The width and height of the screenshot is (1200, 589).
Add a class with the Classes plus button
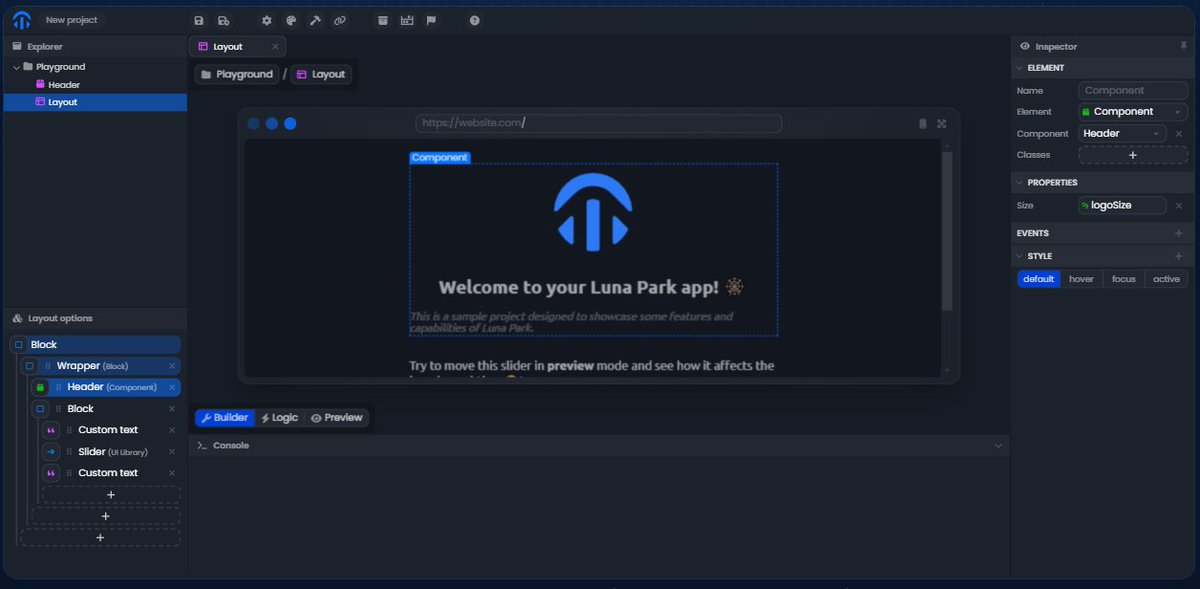1133,154
